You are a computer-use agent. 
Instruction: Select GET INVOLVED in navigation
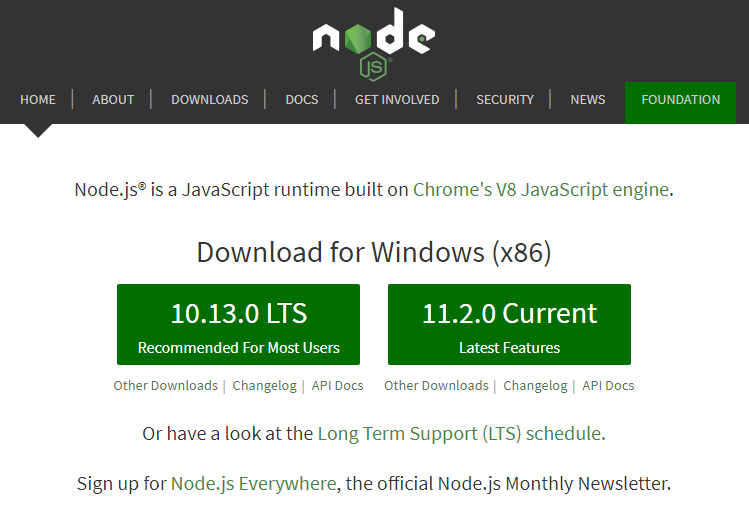397,99
